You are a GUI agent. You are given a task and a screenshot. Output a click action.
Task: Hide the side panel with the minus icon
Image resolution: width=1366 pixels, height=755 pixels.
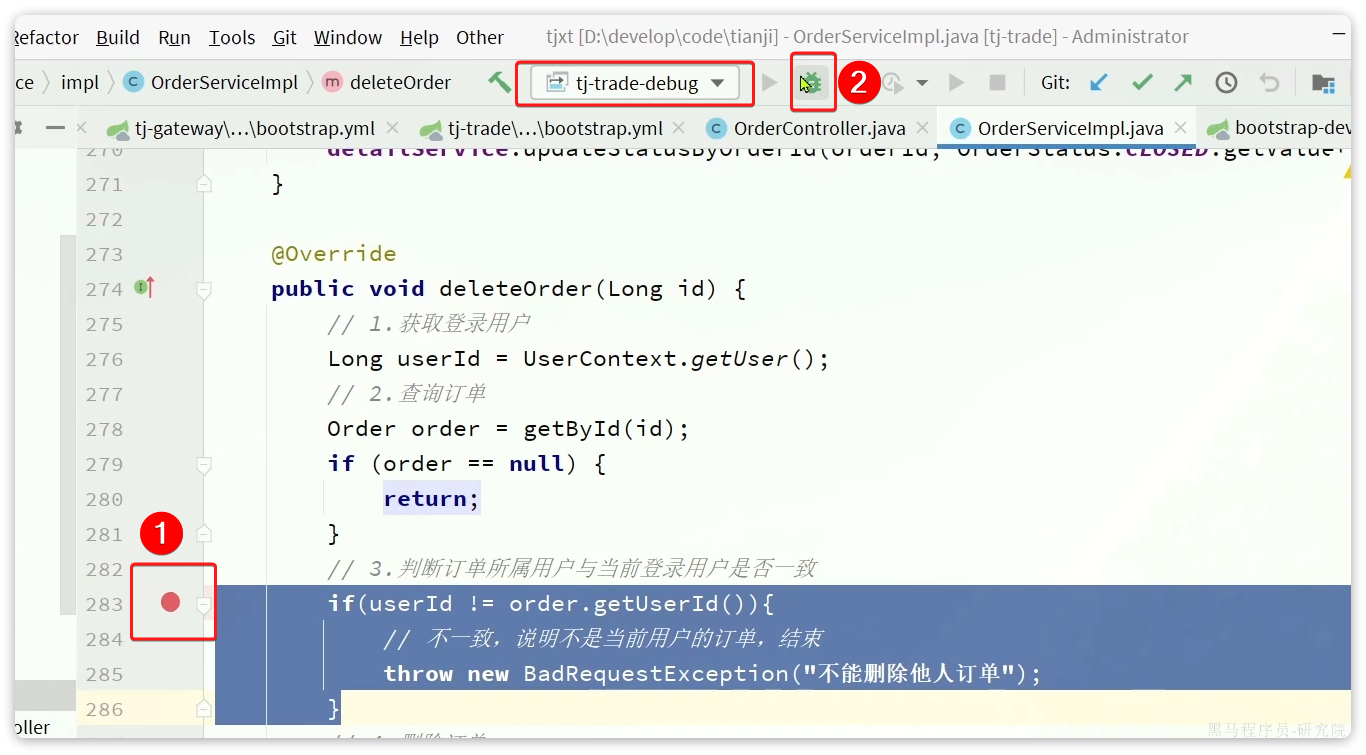56,128
